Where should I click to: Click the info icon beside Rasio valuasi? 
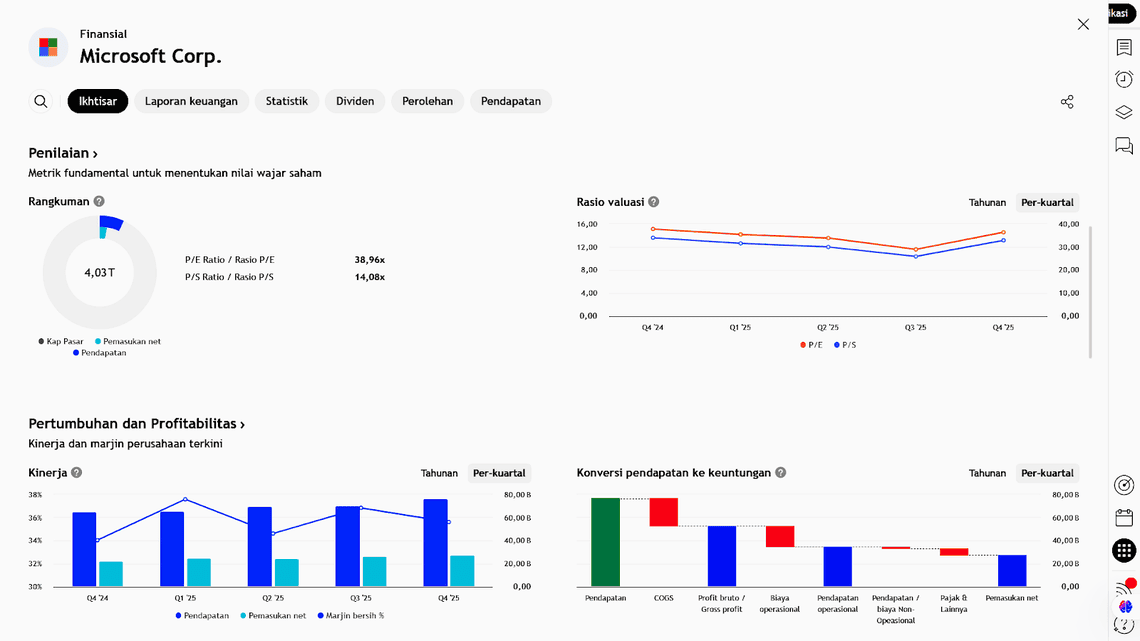point(654,202)
